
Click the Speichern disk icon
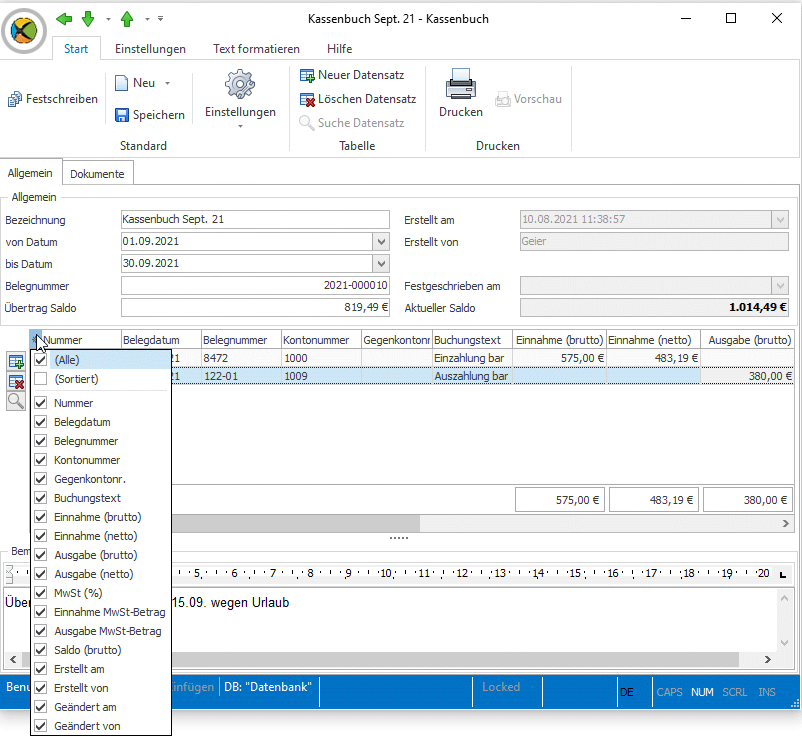122,115
